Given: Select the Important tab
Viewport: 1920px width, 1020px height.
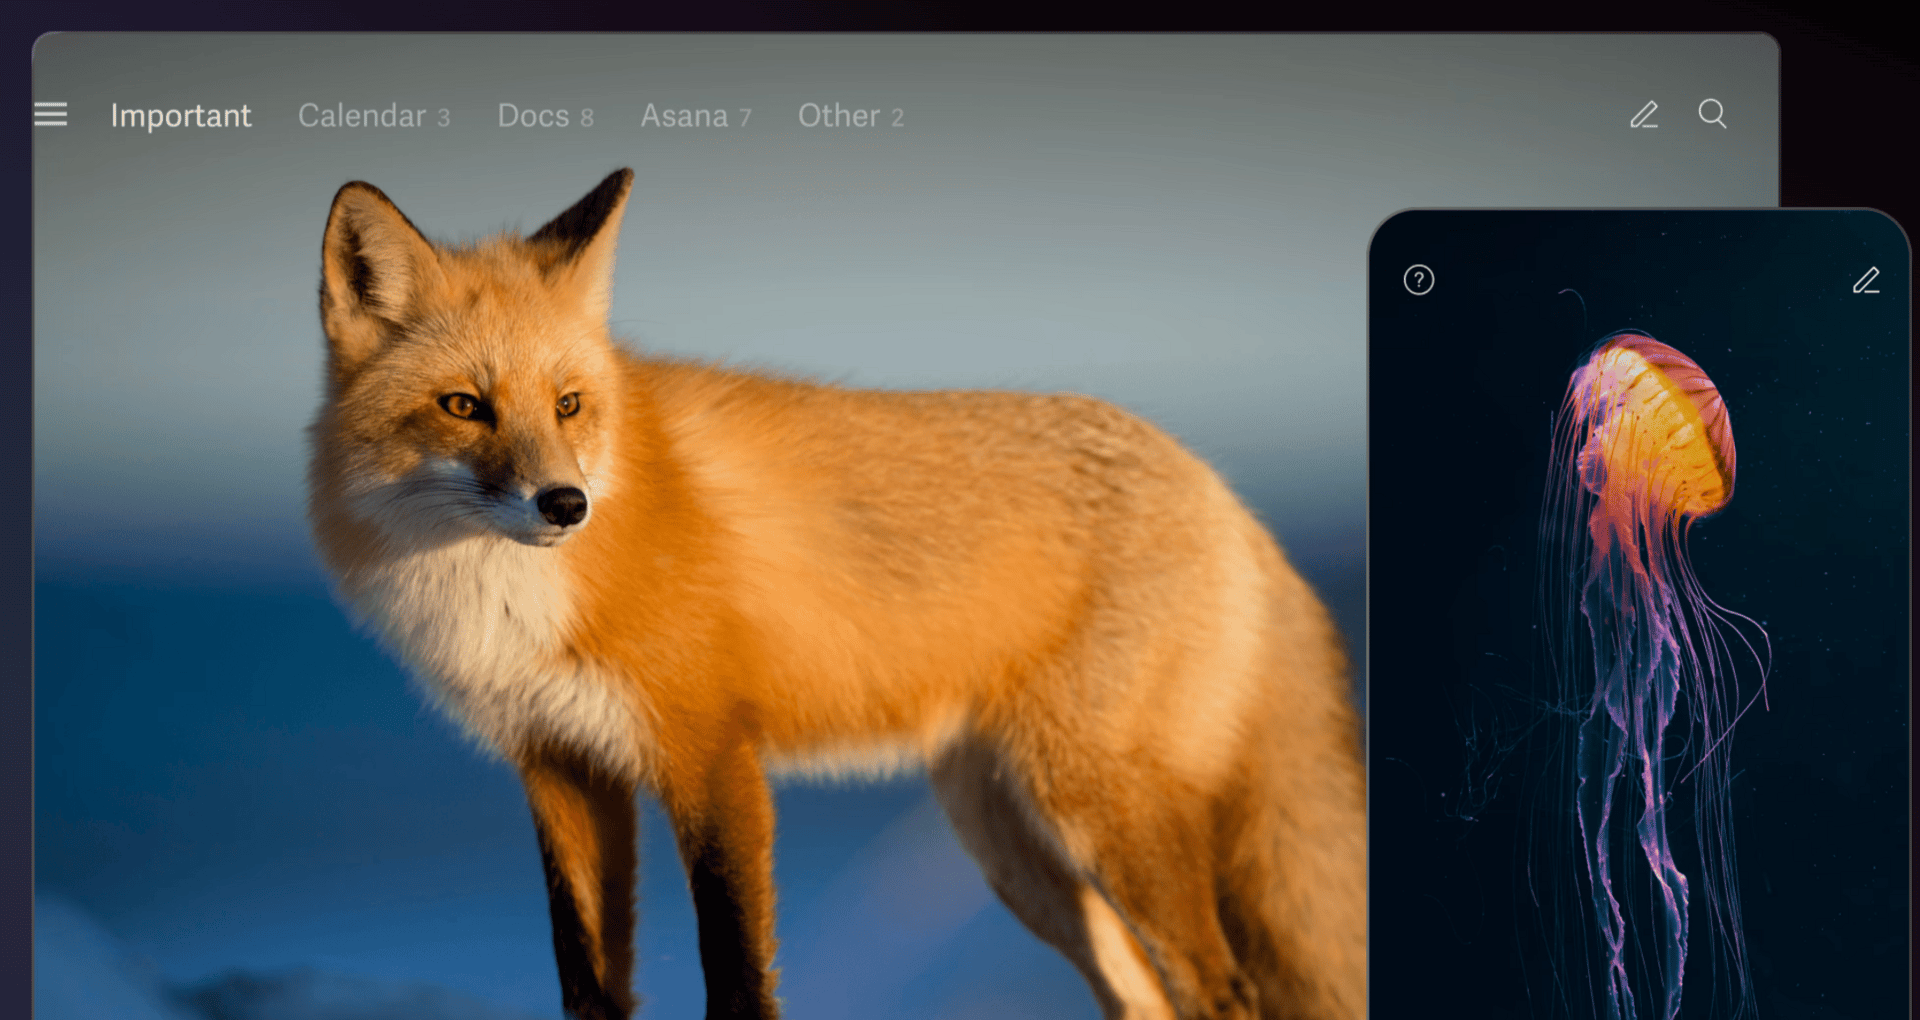Looking at the screenshot, I should pyautogui.click(x=181, y=116).
